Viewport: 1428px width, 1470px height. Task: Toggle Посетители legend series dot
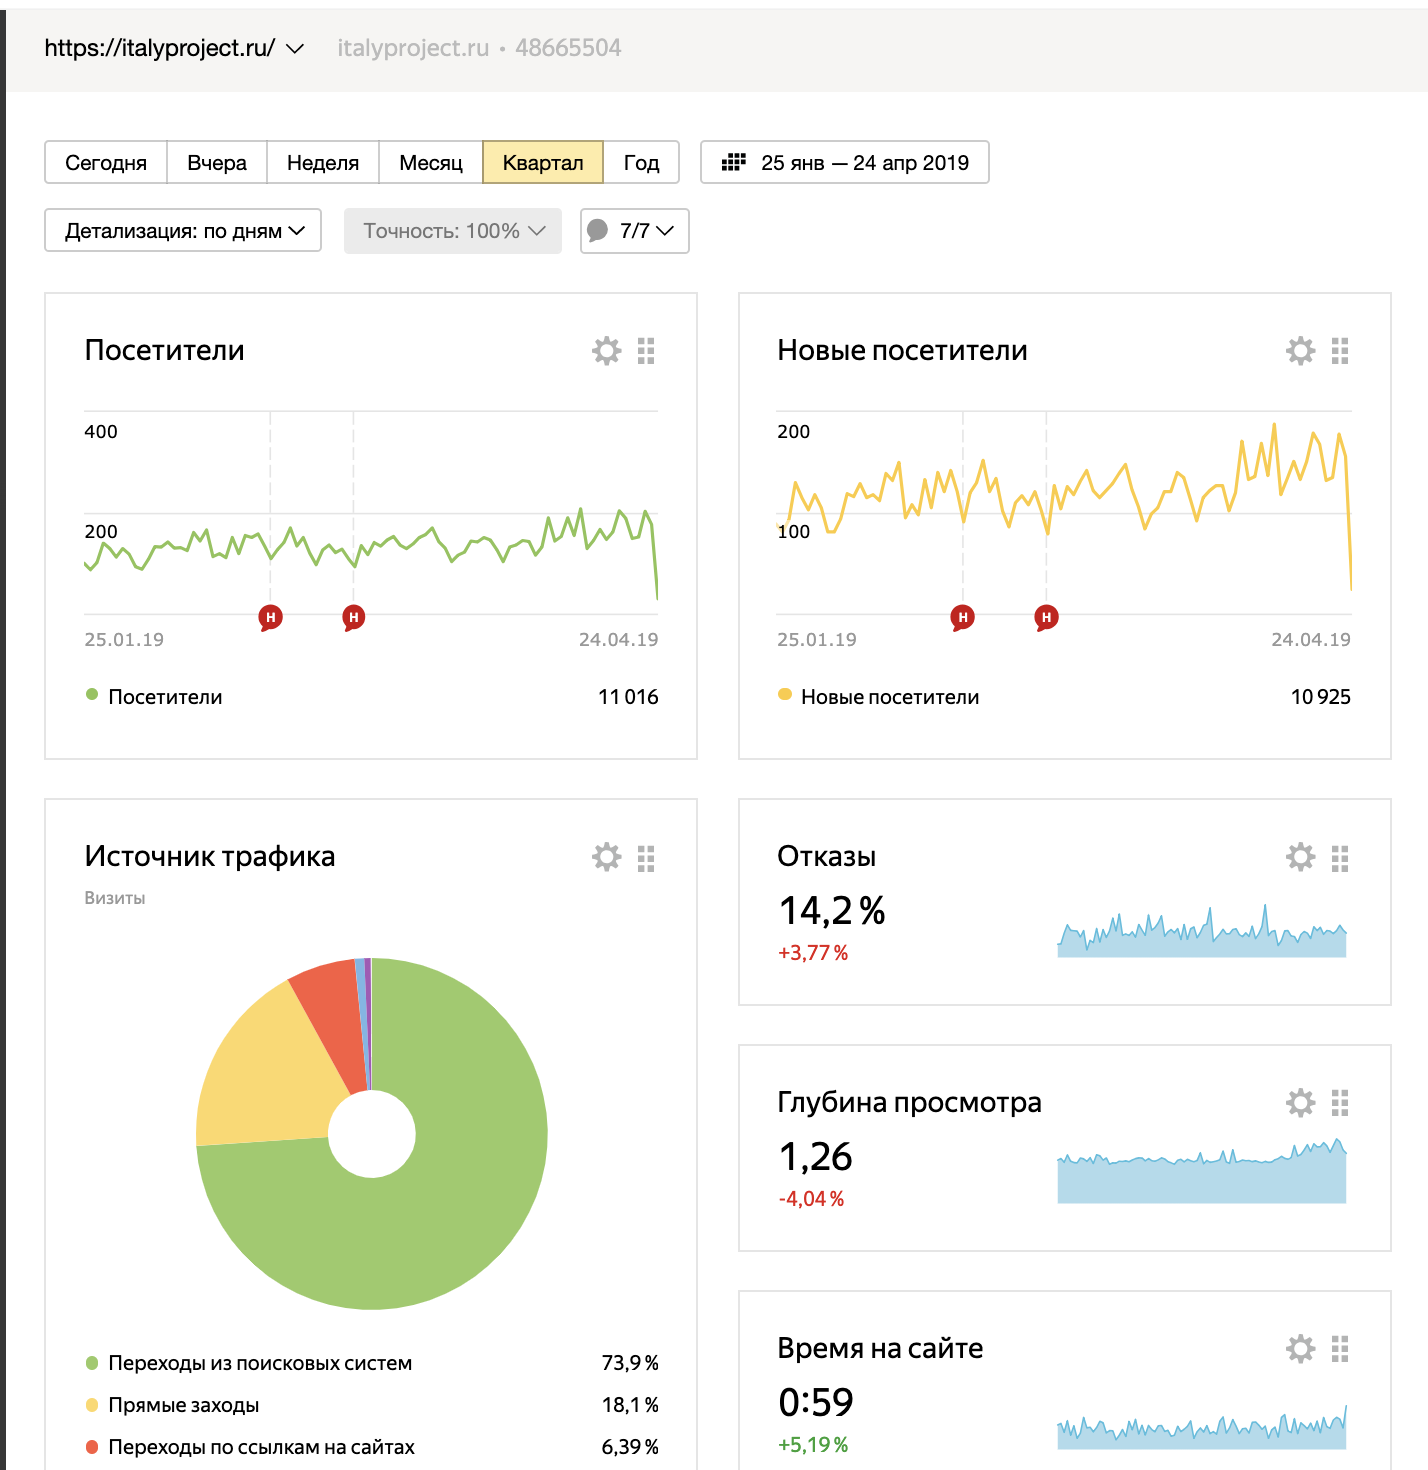pos(92,695)
